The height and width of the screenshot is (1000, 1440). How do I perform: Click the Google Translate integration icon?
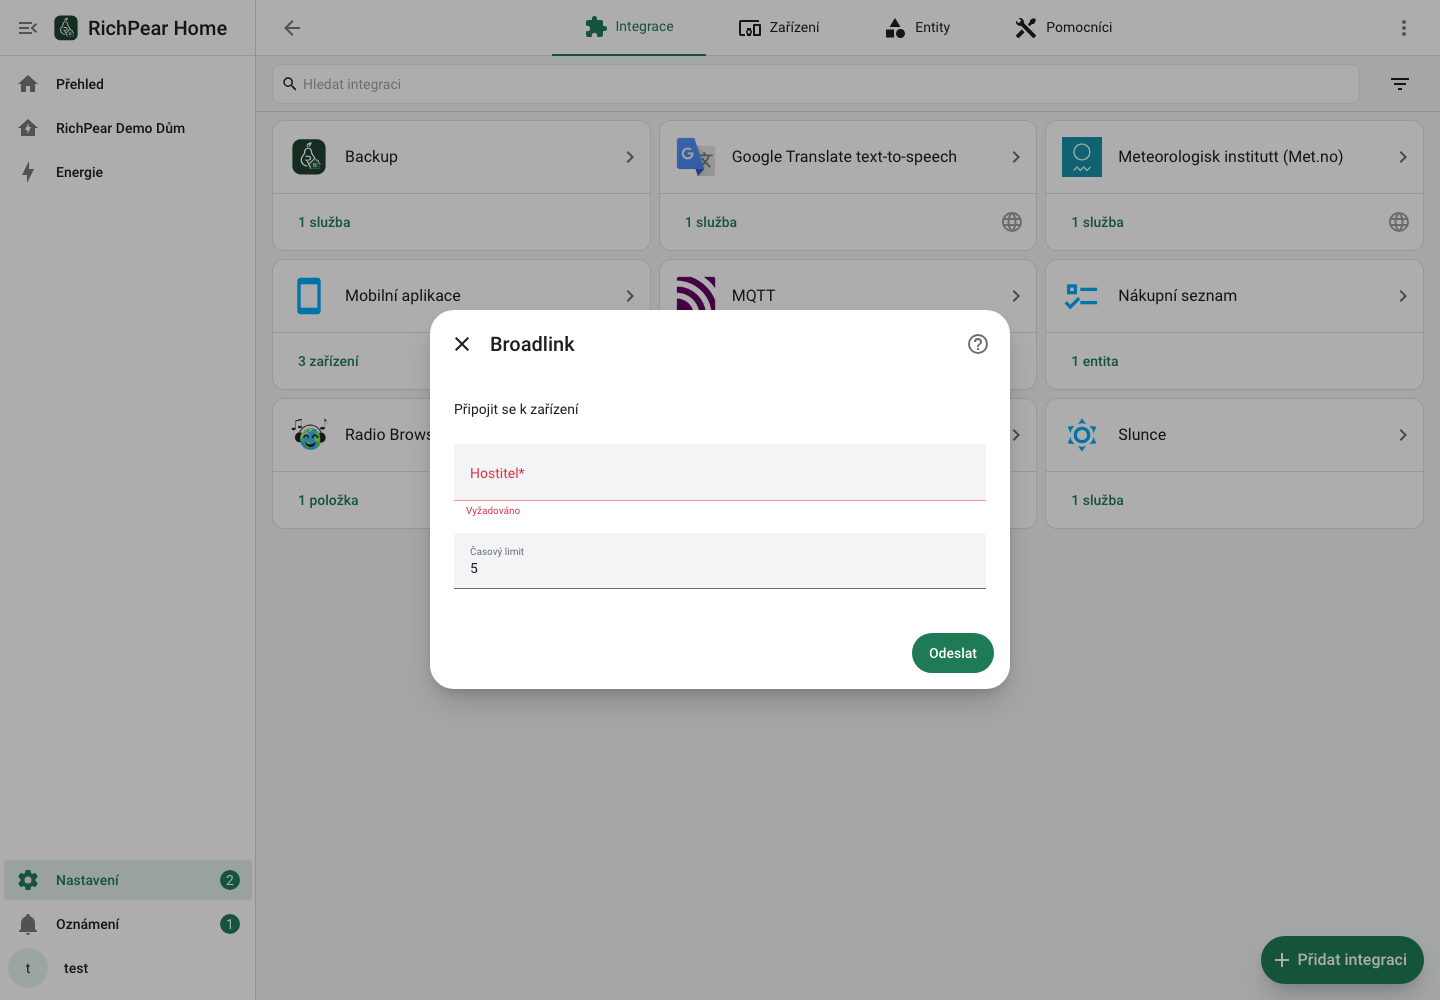(x=696, y=157)
